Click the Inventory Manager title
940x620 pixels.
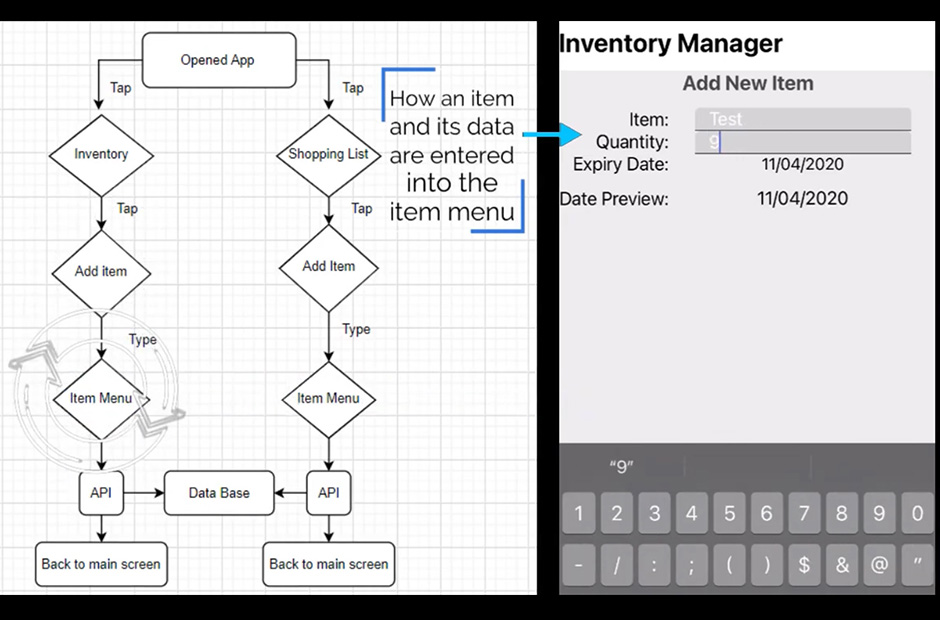tap(670, 44)
